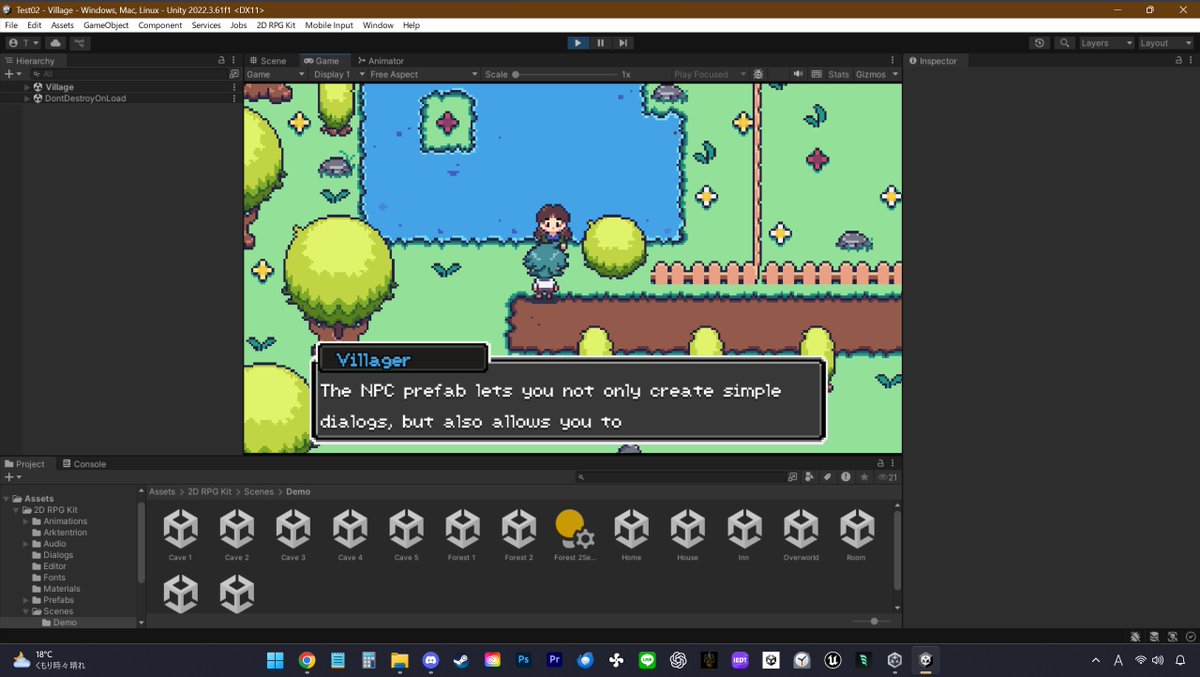Pause the game with the Pause button
Screen dimensions: 1200x677
point(601,43)
